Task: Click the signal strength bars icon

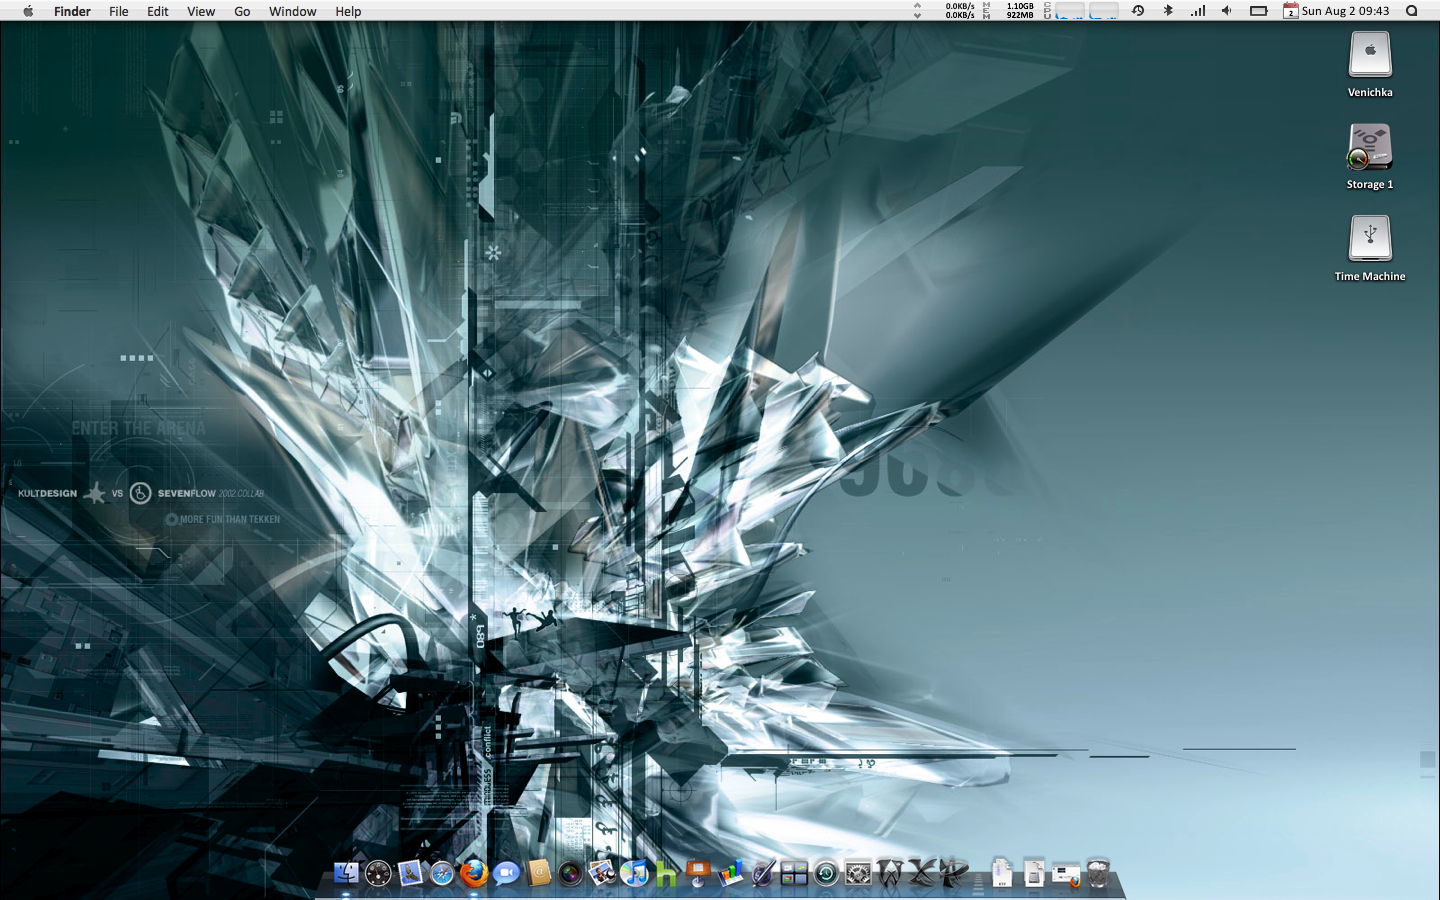Action: [x=1198, y=11]
